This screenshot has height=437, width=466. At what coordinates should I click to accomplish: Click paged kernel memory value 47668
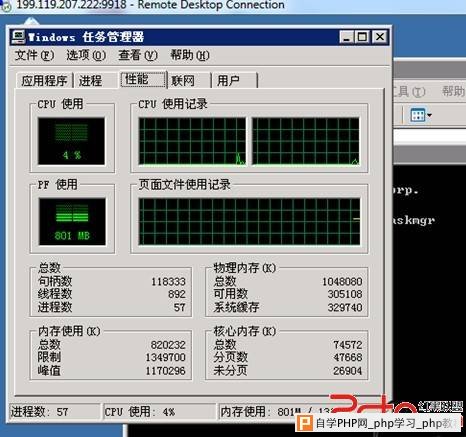[x=348, y=358]
